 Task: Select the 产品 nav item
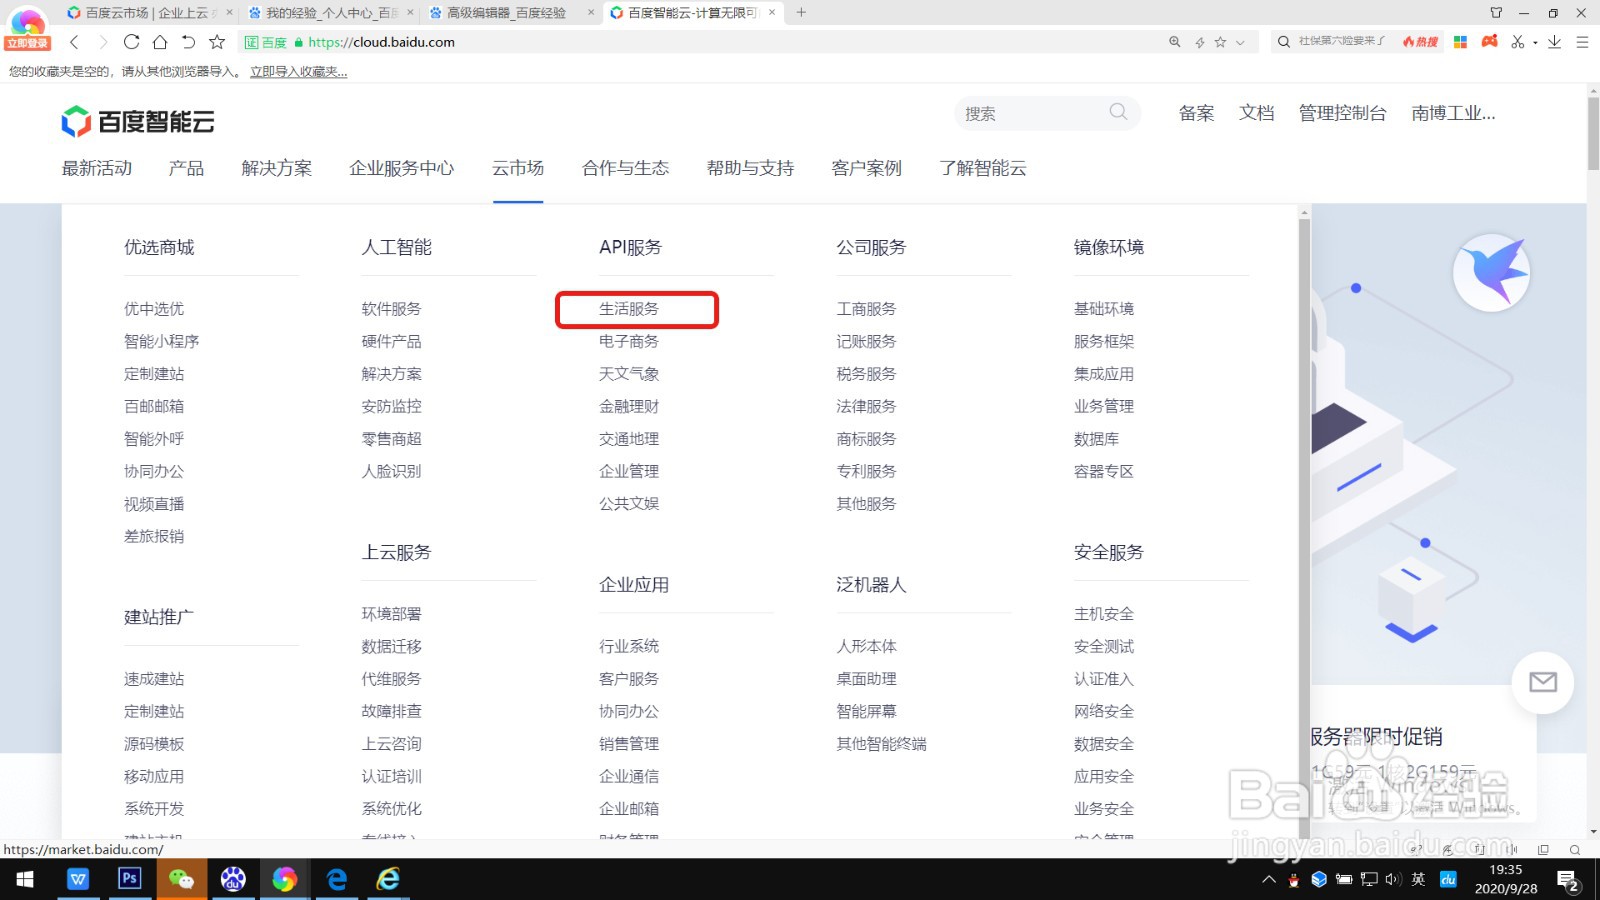click(x=186, y=168)
